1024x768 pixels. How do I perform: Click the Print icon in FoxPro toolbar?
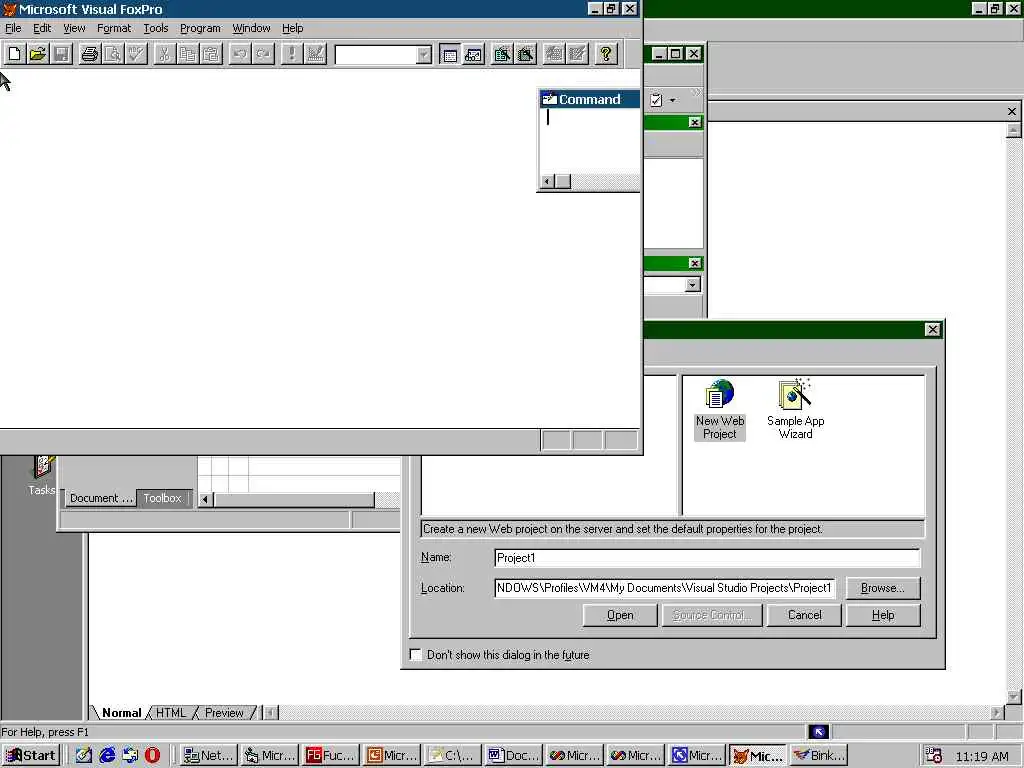click(89, 54)
